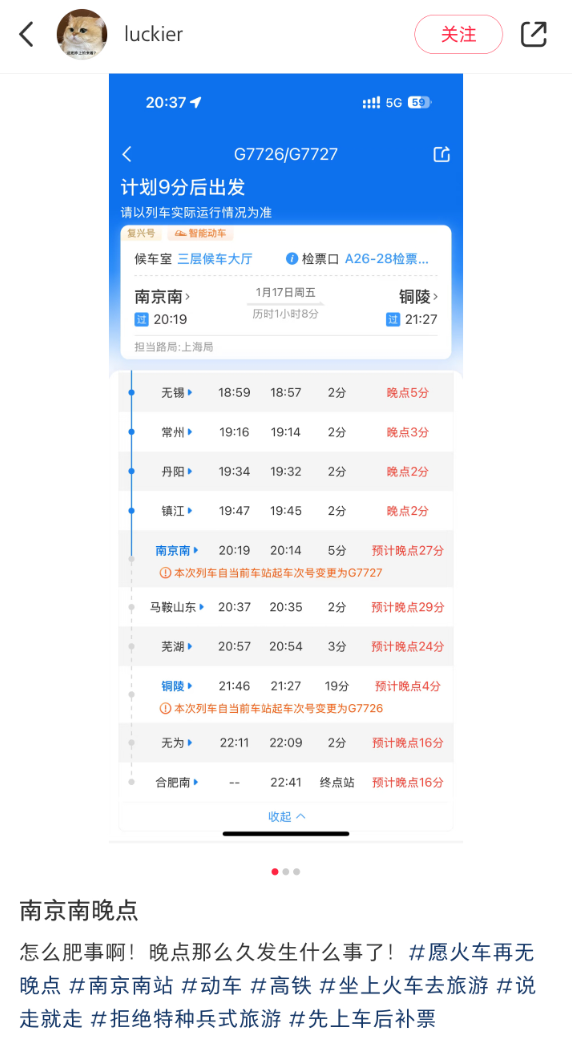The height and width of the screenshot is (1047, 572).
Task: Open hashtag #高铁
Action: (x=280, y=985)
